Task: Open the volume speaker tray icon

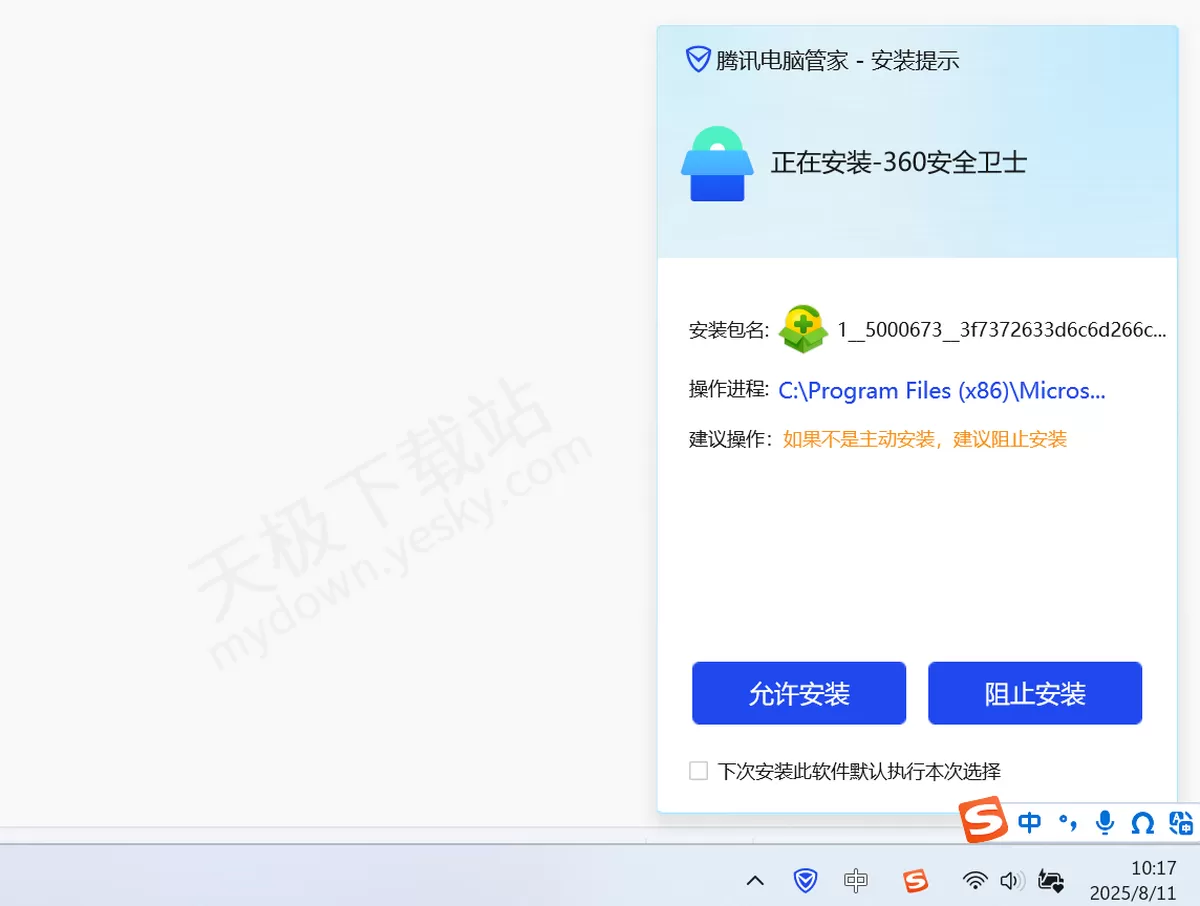Action: pyautogui.click(x=1012, y=880)
